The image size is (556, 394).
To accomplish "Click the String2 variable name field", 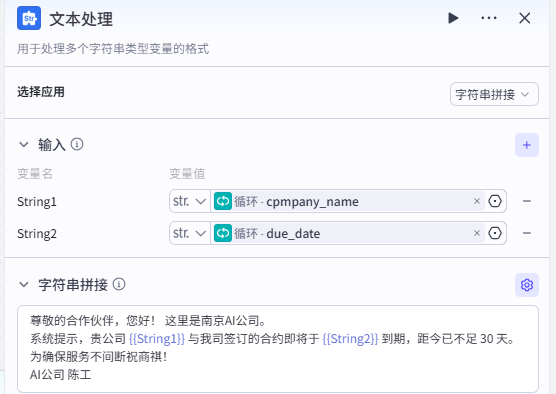I will (x=37, y=234).
